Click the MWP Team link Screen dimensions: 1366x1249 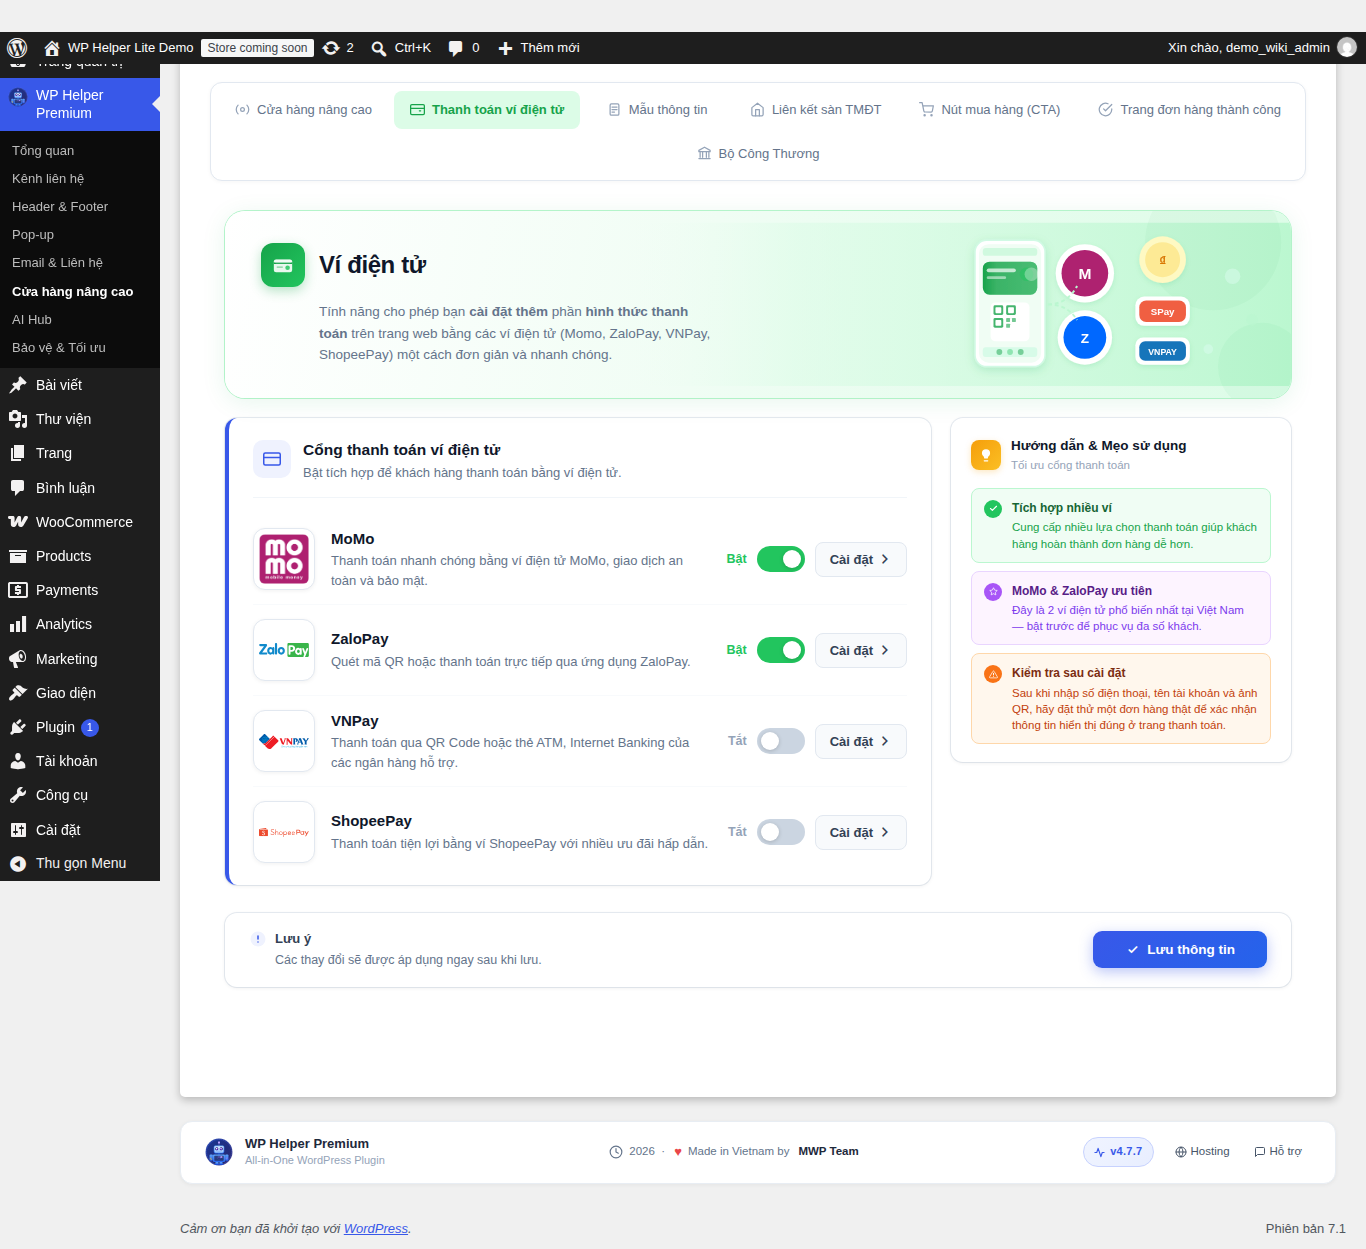828,1152
